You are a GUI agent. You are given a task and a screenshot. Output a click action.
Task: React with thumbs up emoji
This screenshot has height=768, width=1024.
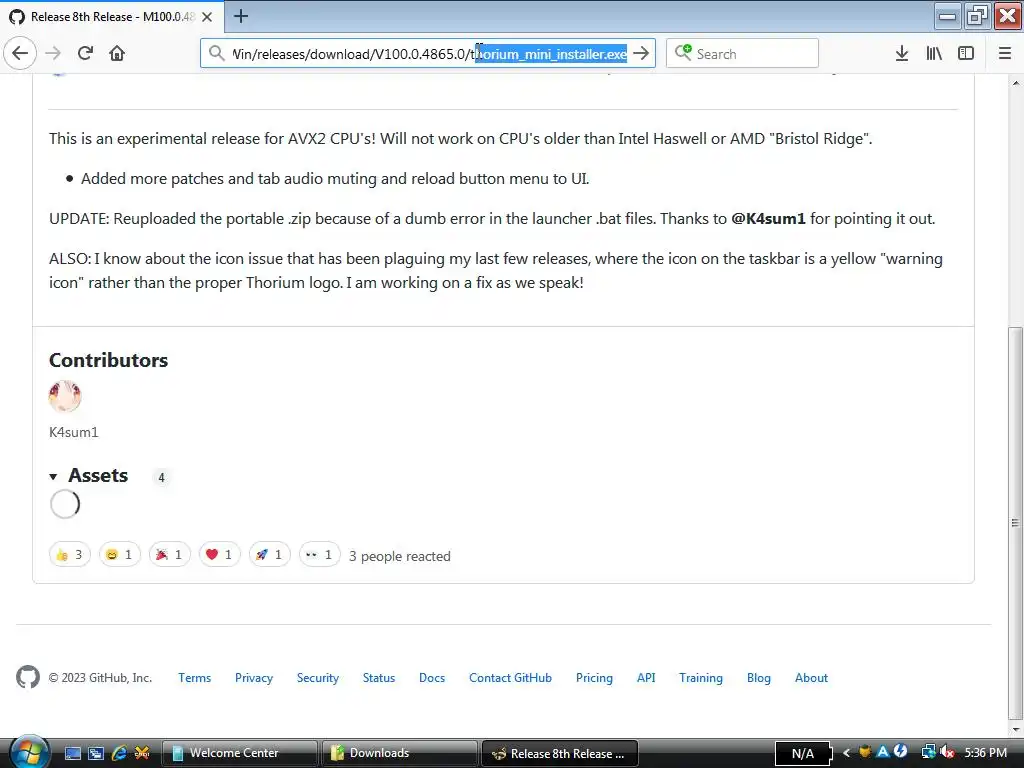(x=69, y=555)
